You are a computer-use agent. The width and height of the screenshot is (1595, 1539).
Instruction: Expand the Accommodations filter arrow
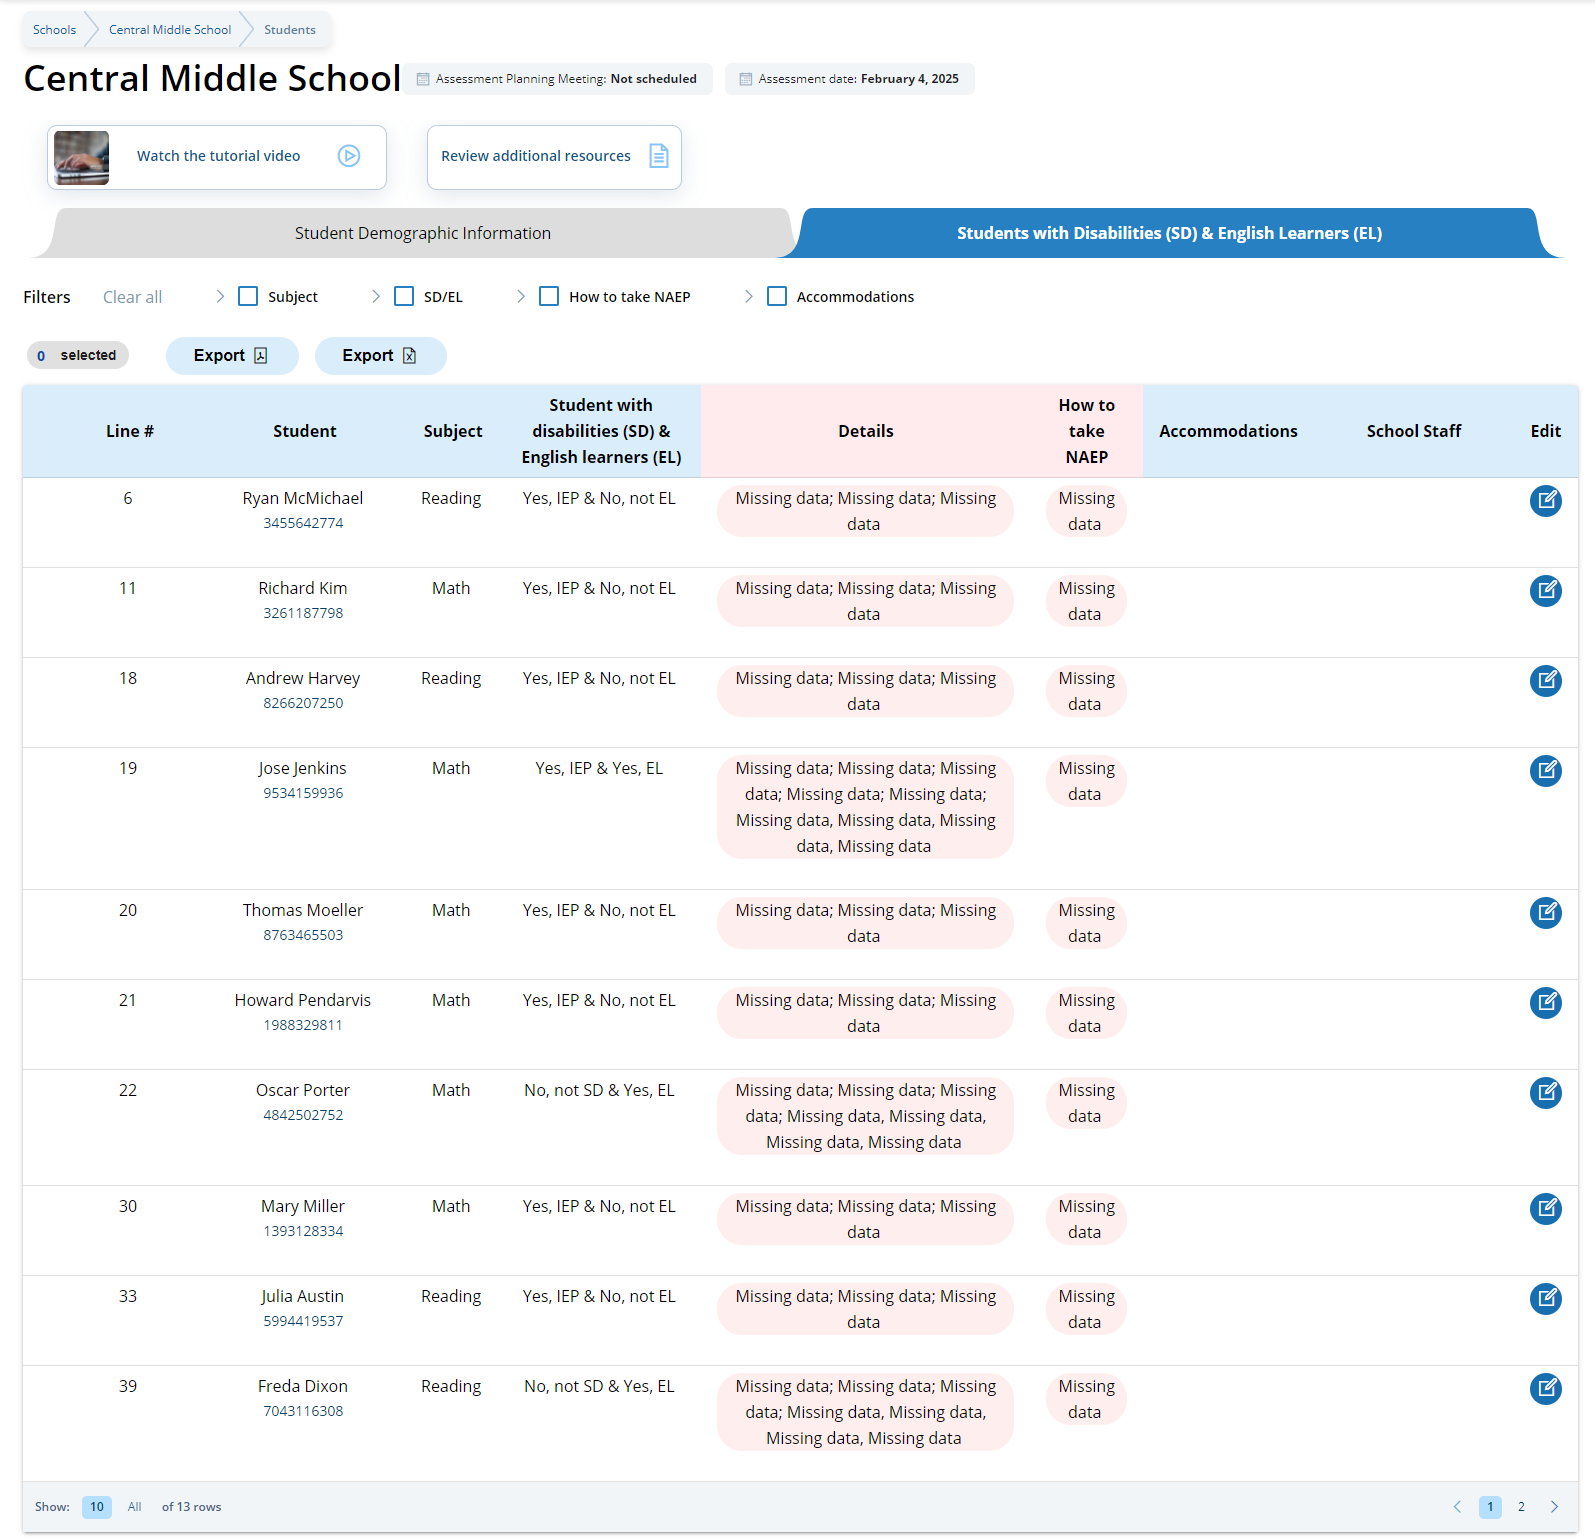pos(749,297)
